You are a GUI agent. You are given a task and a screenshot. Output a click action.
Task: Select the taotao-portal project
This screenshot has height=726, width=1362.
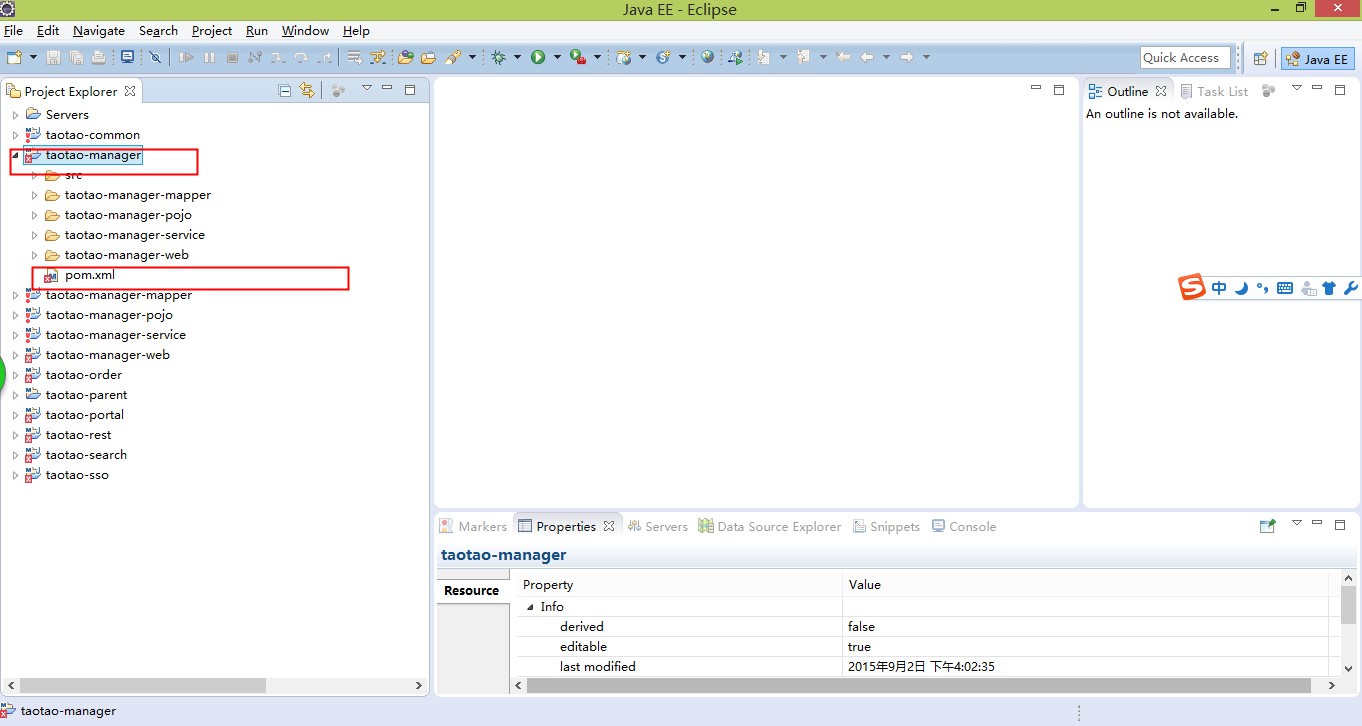coord(84,415)
